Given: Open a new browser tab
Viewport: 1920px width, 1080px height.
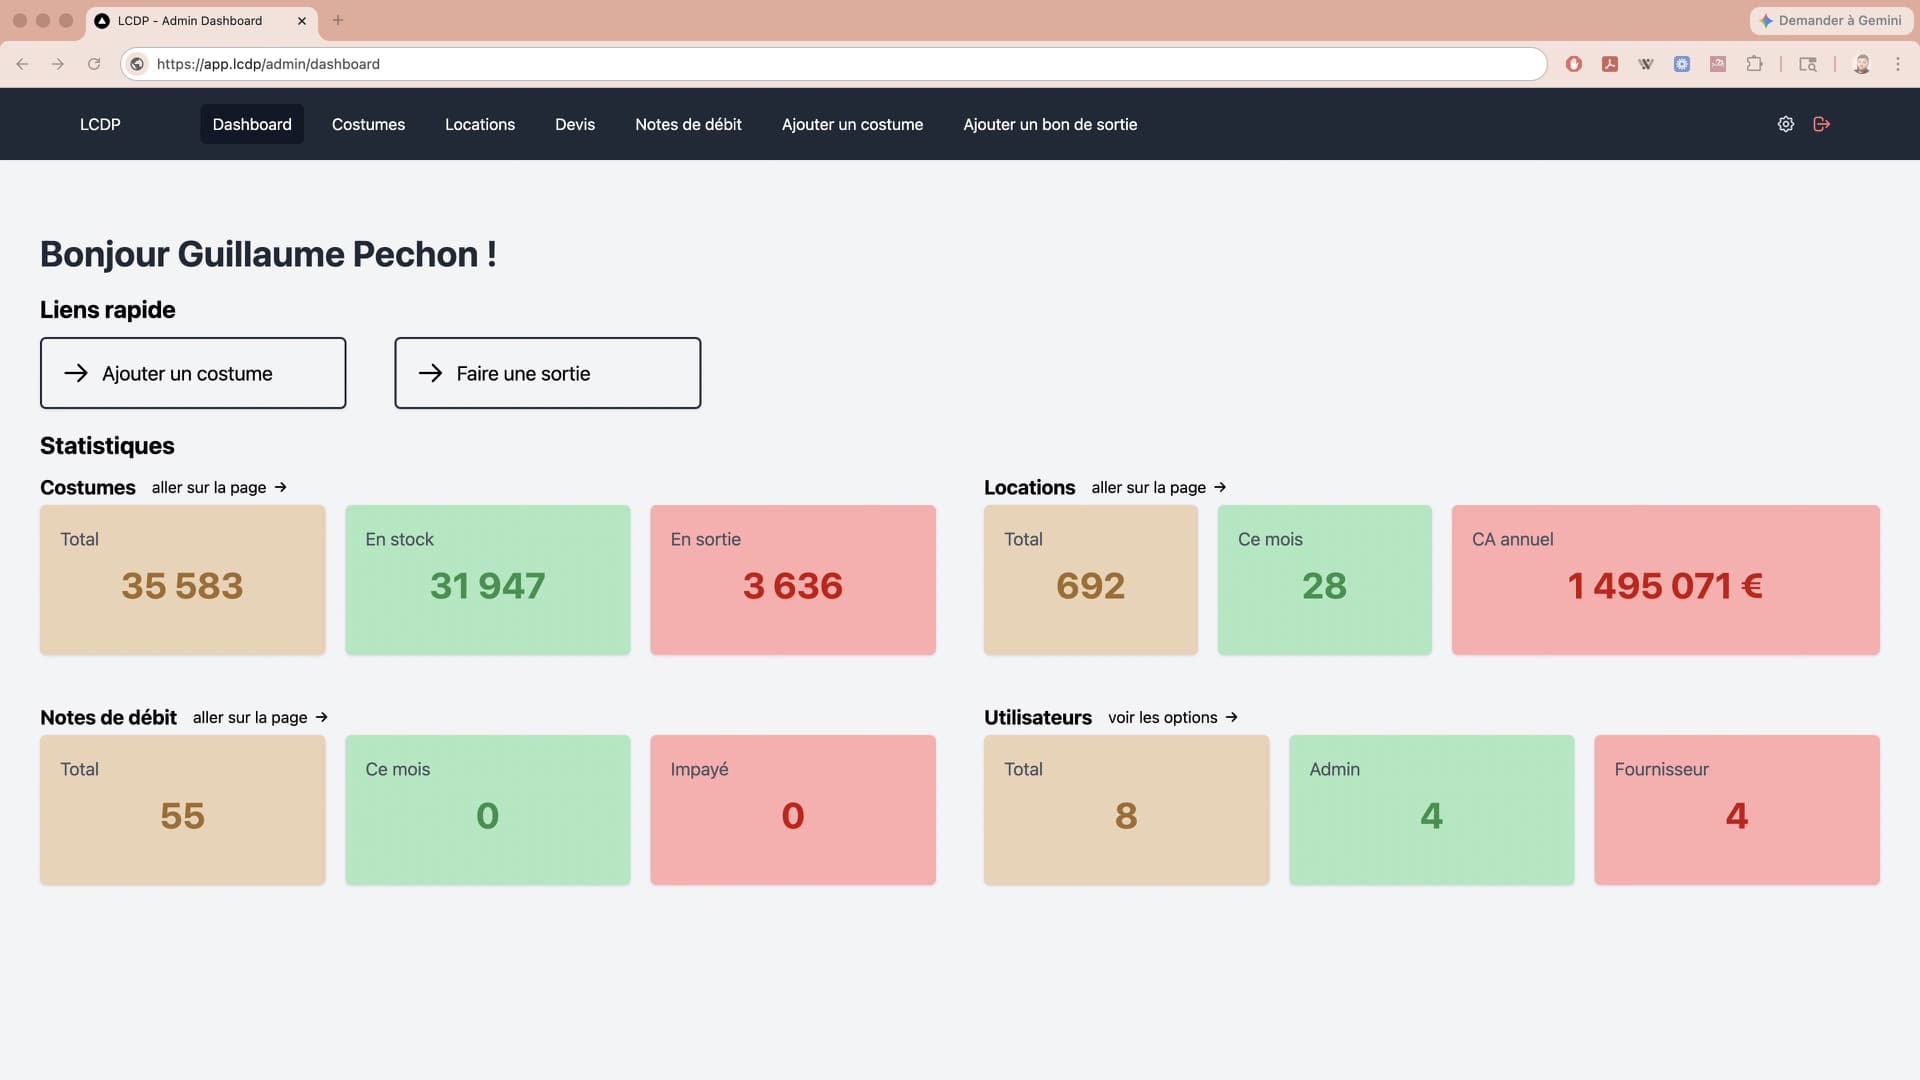Looking at the screenshot, I should [x=338, y=20].
